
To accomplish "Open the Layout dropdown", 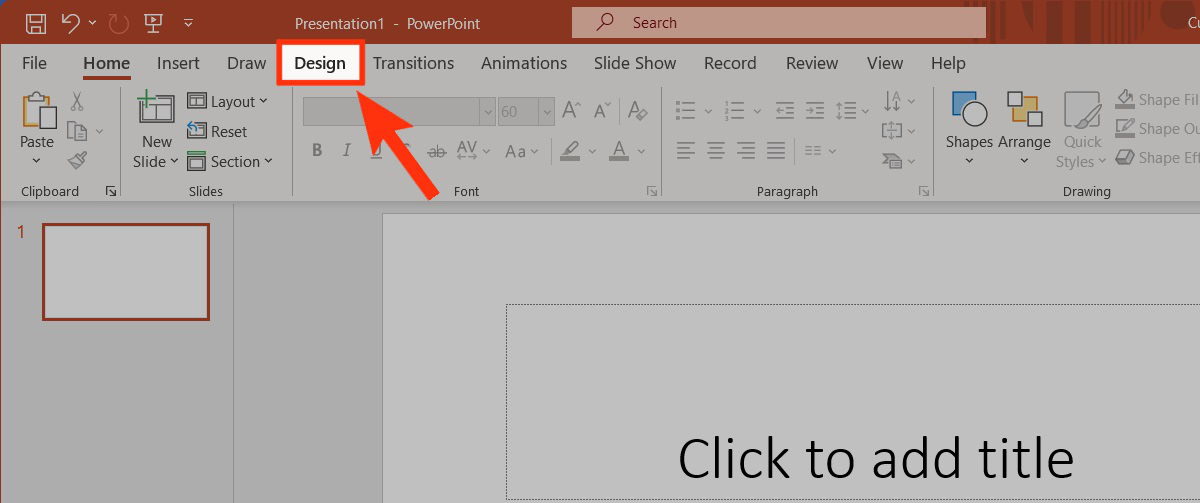I will (x=227, y=101).
